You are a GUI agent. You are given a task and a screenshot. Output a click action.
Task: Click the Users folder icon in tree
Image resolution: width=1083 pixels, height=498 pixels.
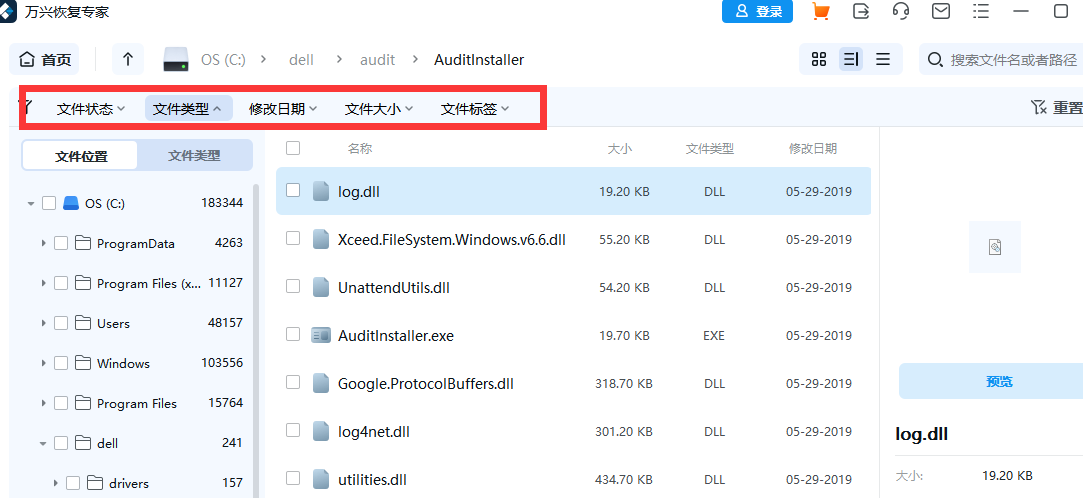tap(83, 323)
